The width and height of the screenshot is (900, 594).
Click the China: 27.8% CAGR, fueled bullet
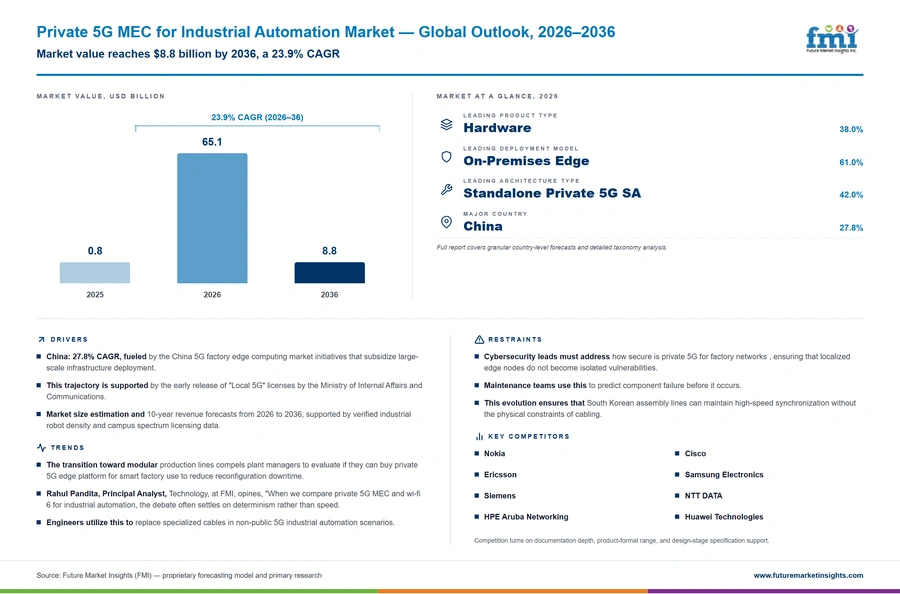(232, 362)
